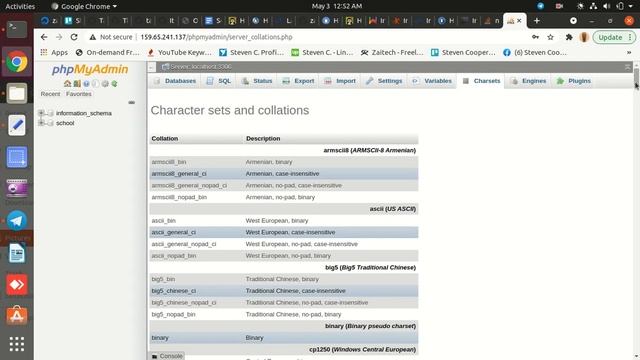Open the Variables tab
The image size is (640, 360).
[432, 81]
